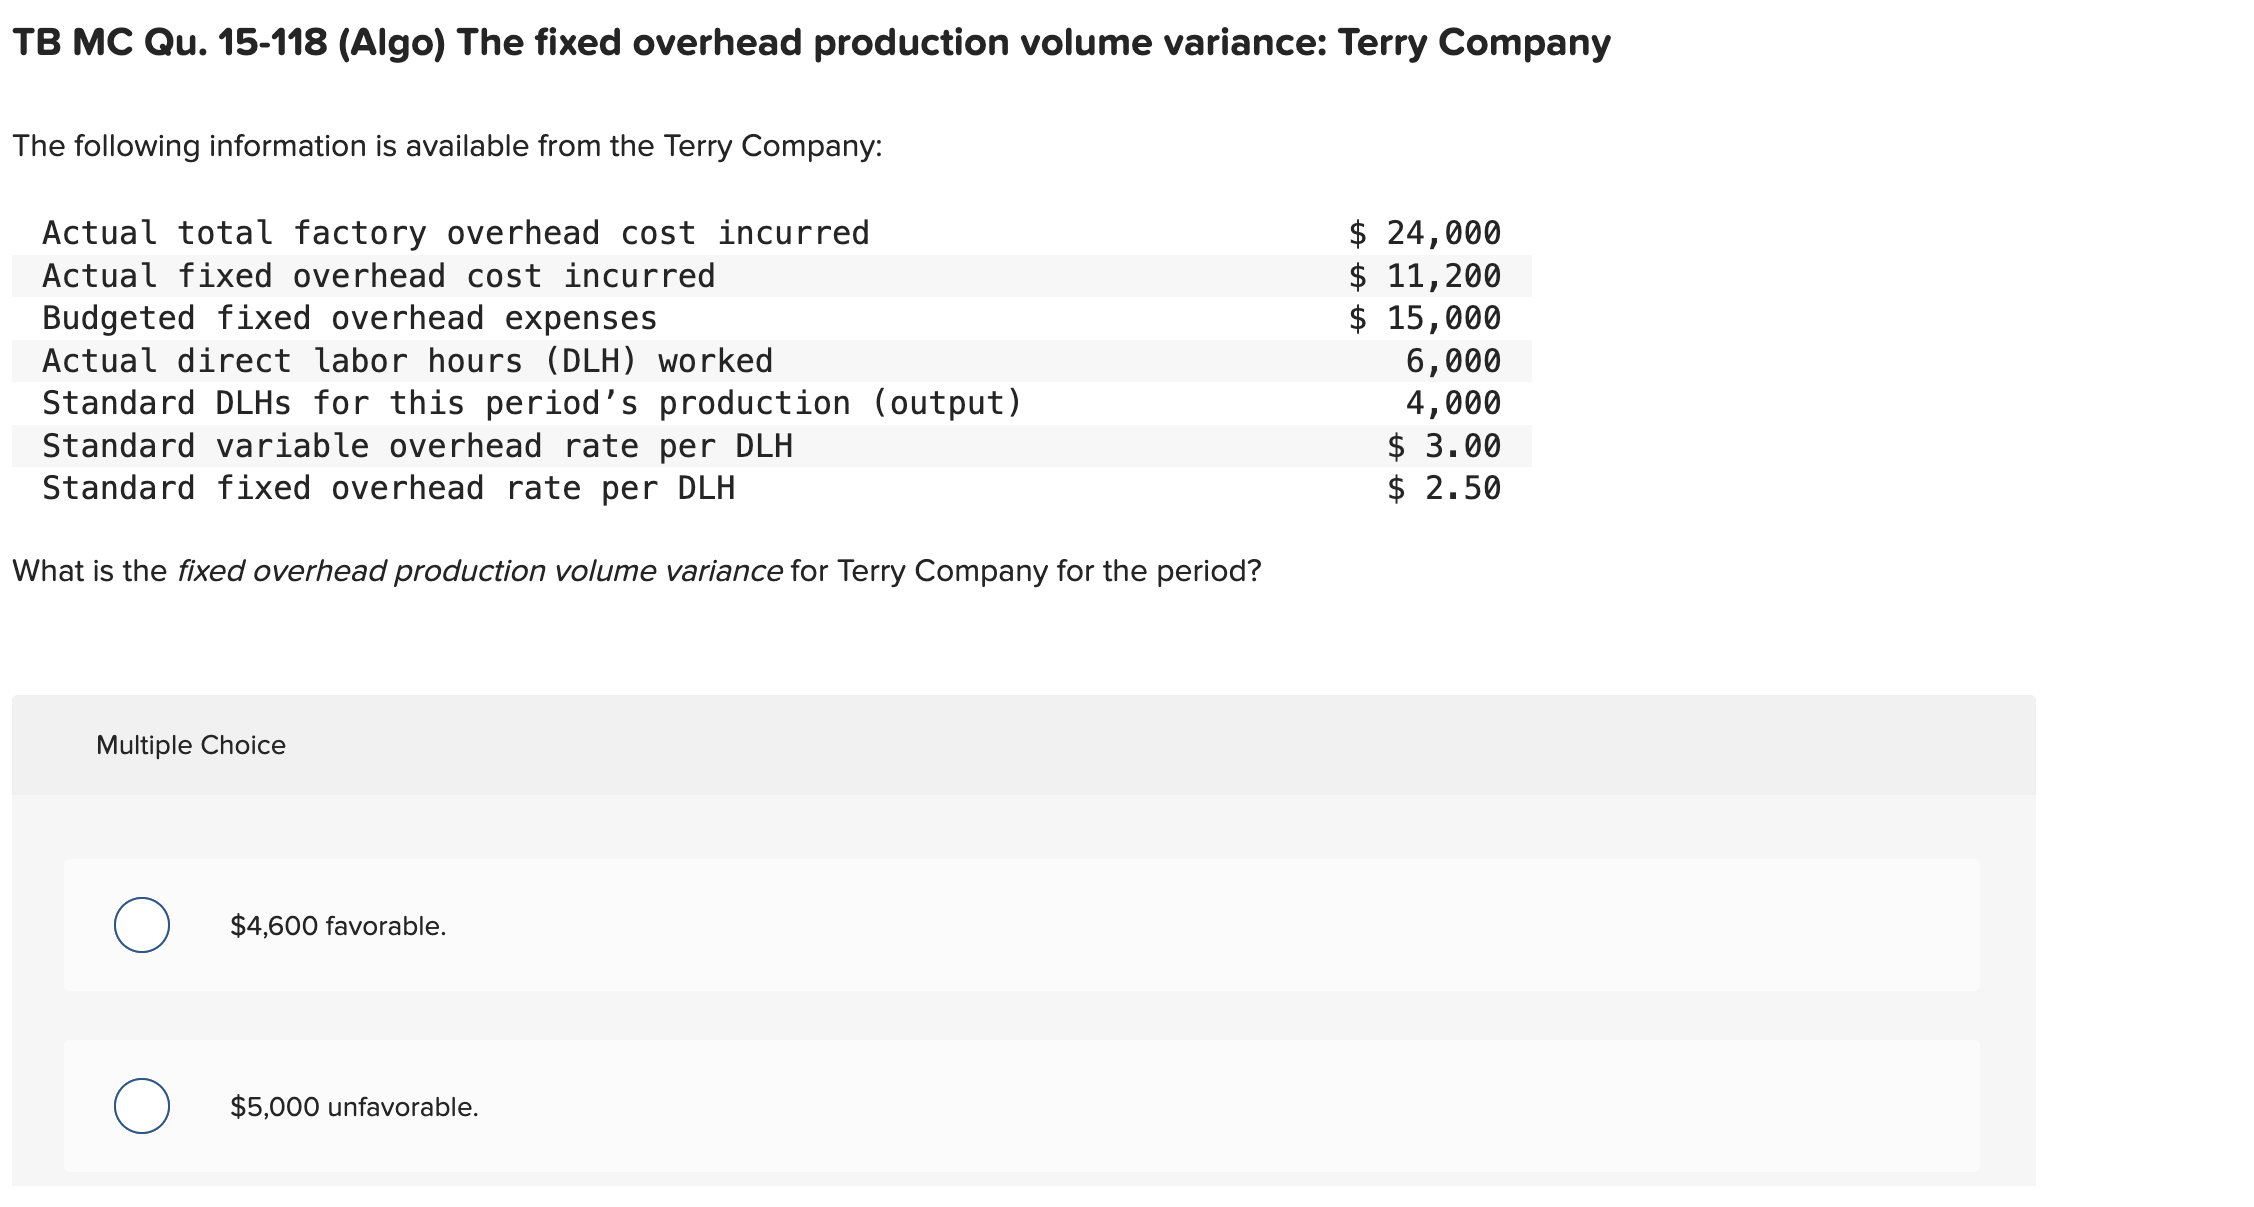Click the $5,000 unfavorable answer text

pyautogui.click(x=352, y=1105)
